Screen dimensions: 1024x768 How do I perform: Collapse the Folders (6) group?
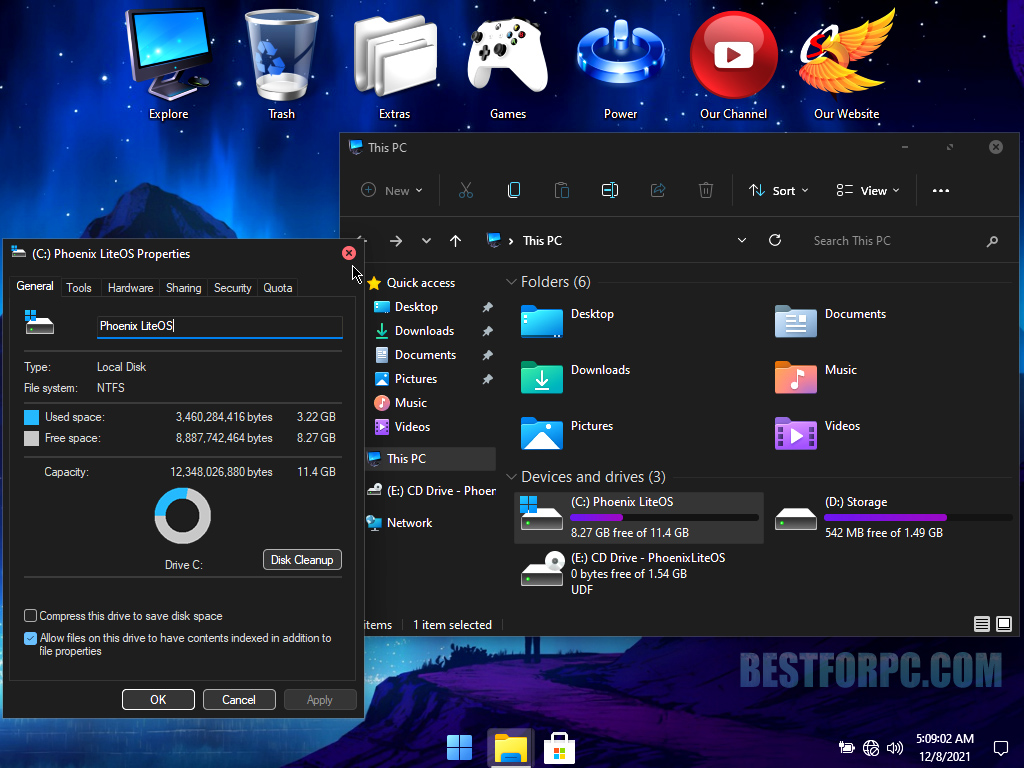511,282
